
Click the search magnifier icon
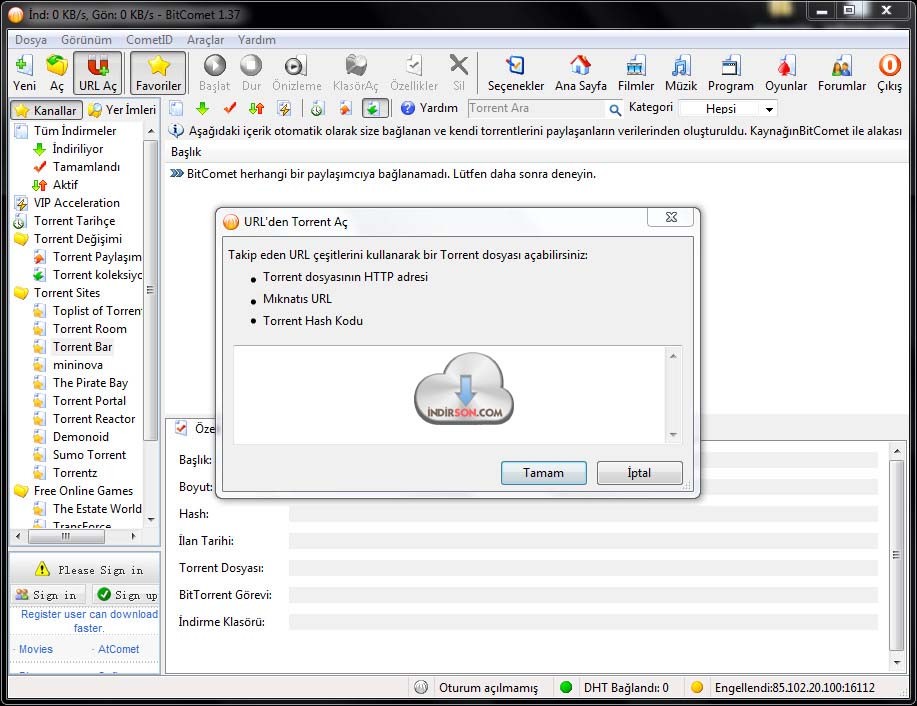click(x=615, y=109)
